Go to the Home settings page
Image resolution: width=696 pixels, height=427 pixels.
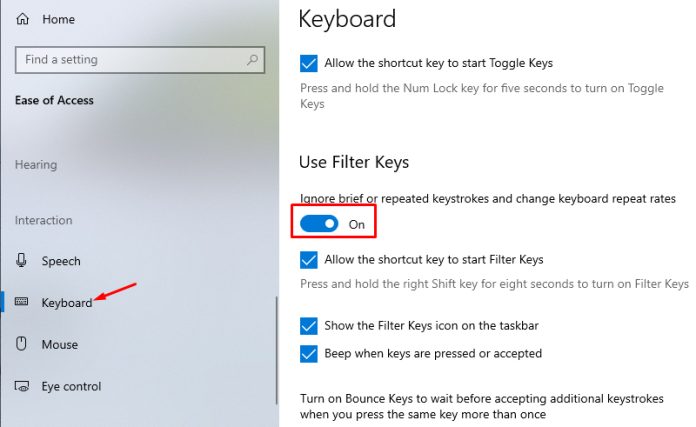coord(59,20)
